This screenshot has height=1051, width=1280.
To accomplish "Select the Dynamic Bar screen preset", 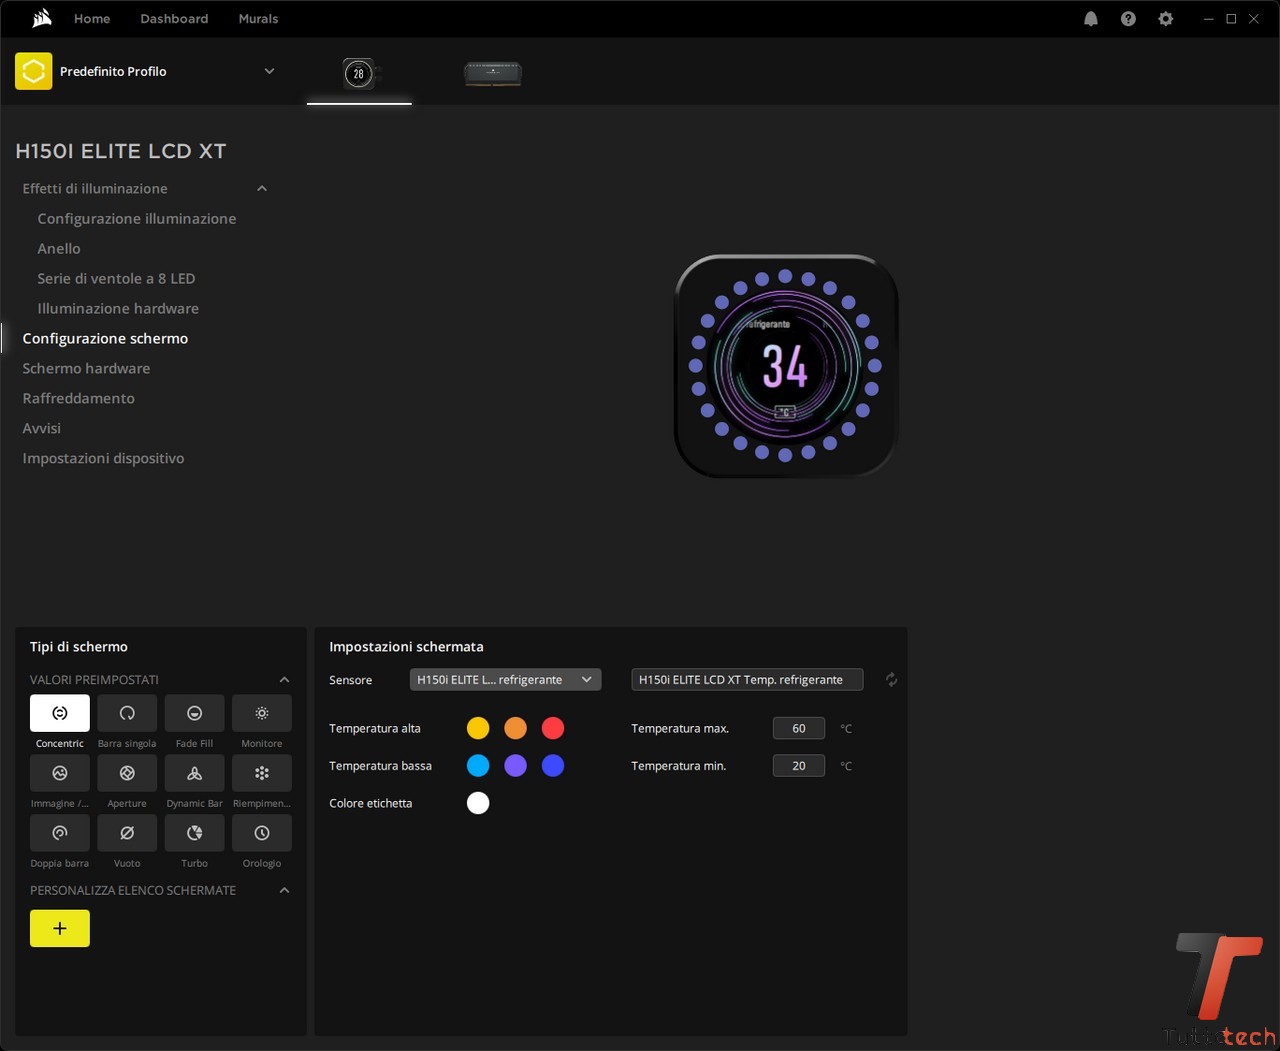I will pos(194,773).
